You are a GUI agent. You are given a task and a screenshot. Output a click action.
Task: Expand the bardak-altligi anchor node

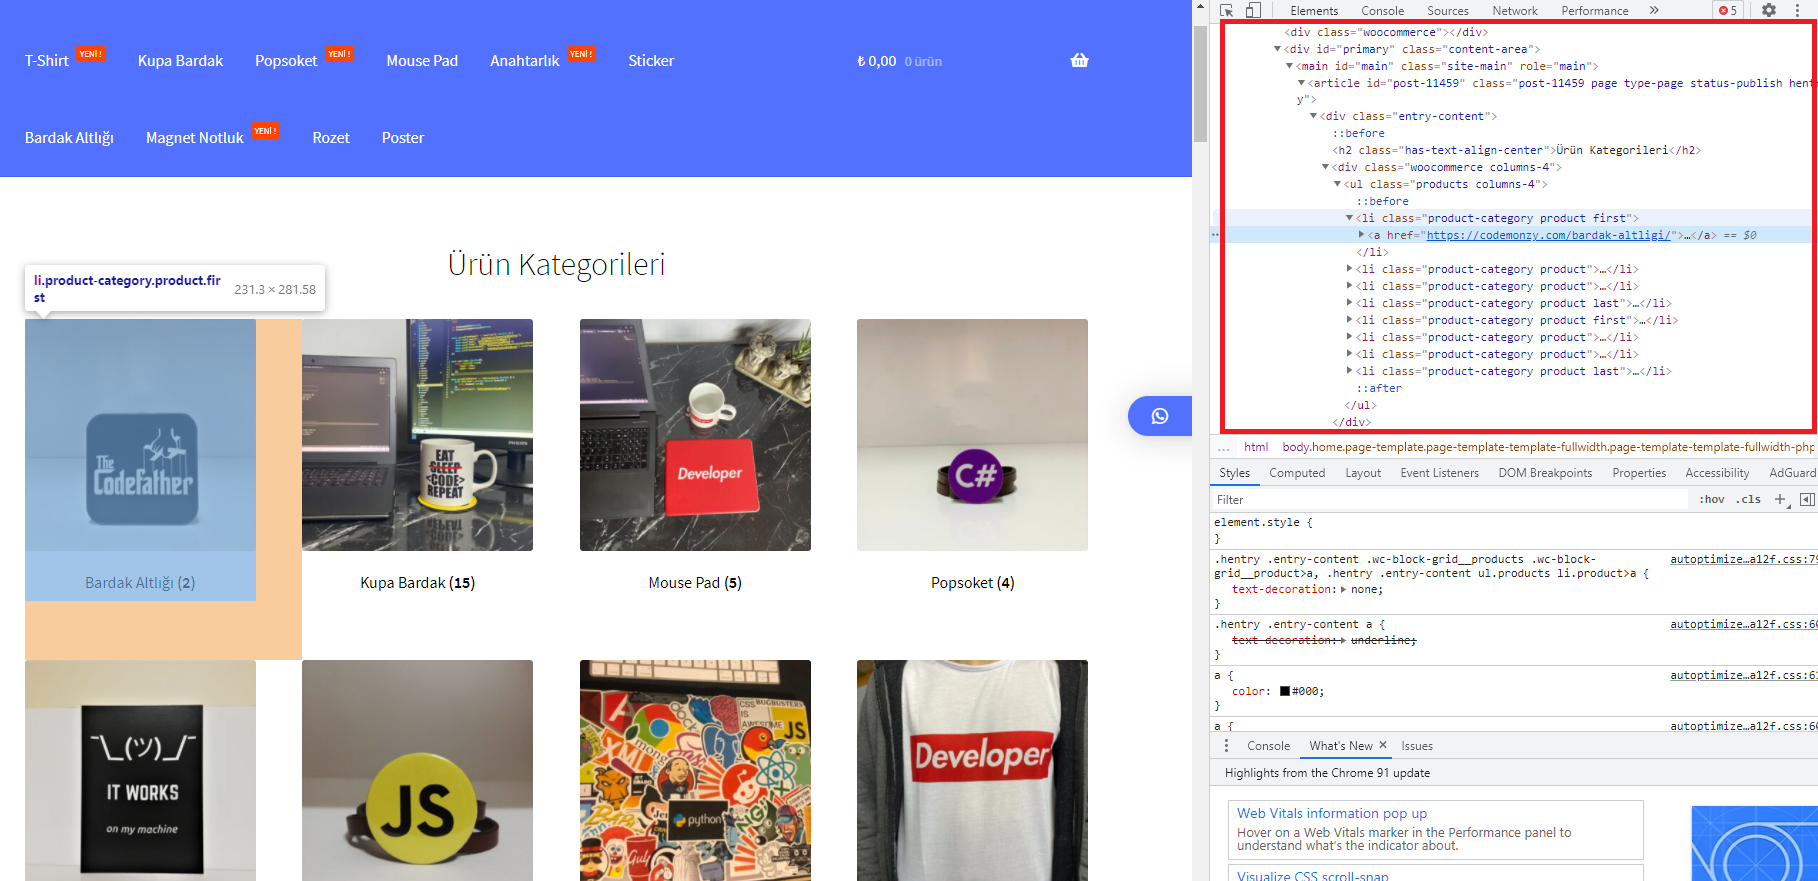(1361, 235)
